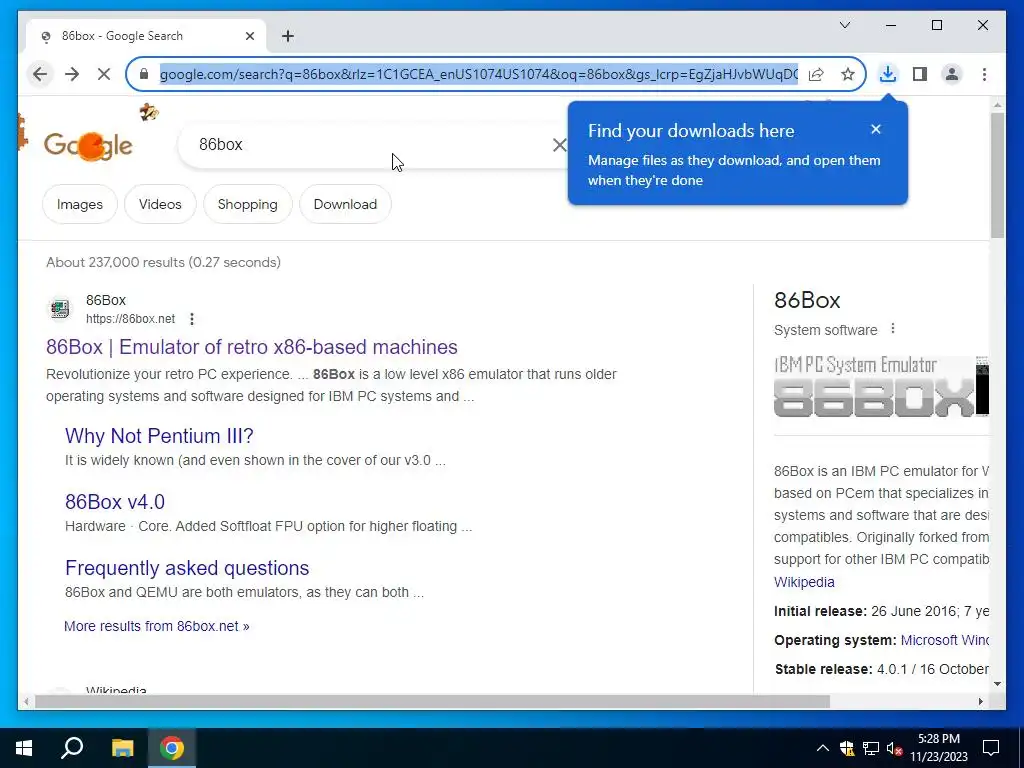Dismiss the Find your downloads here popup
This screenshot has height=768, width=1024.
(x=876, y=129)
